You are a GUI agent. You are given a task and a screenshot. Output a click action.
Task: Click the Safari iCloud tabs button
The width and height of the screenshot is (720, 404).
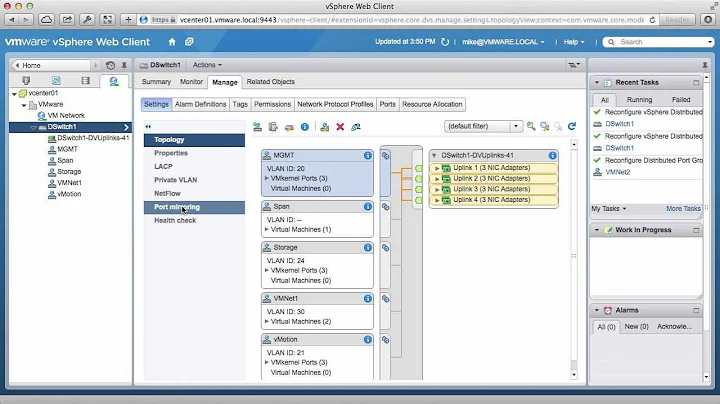point(46,20)
